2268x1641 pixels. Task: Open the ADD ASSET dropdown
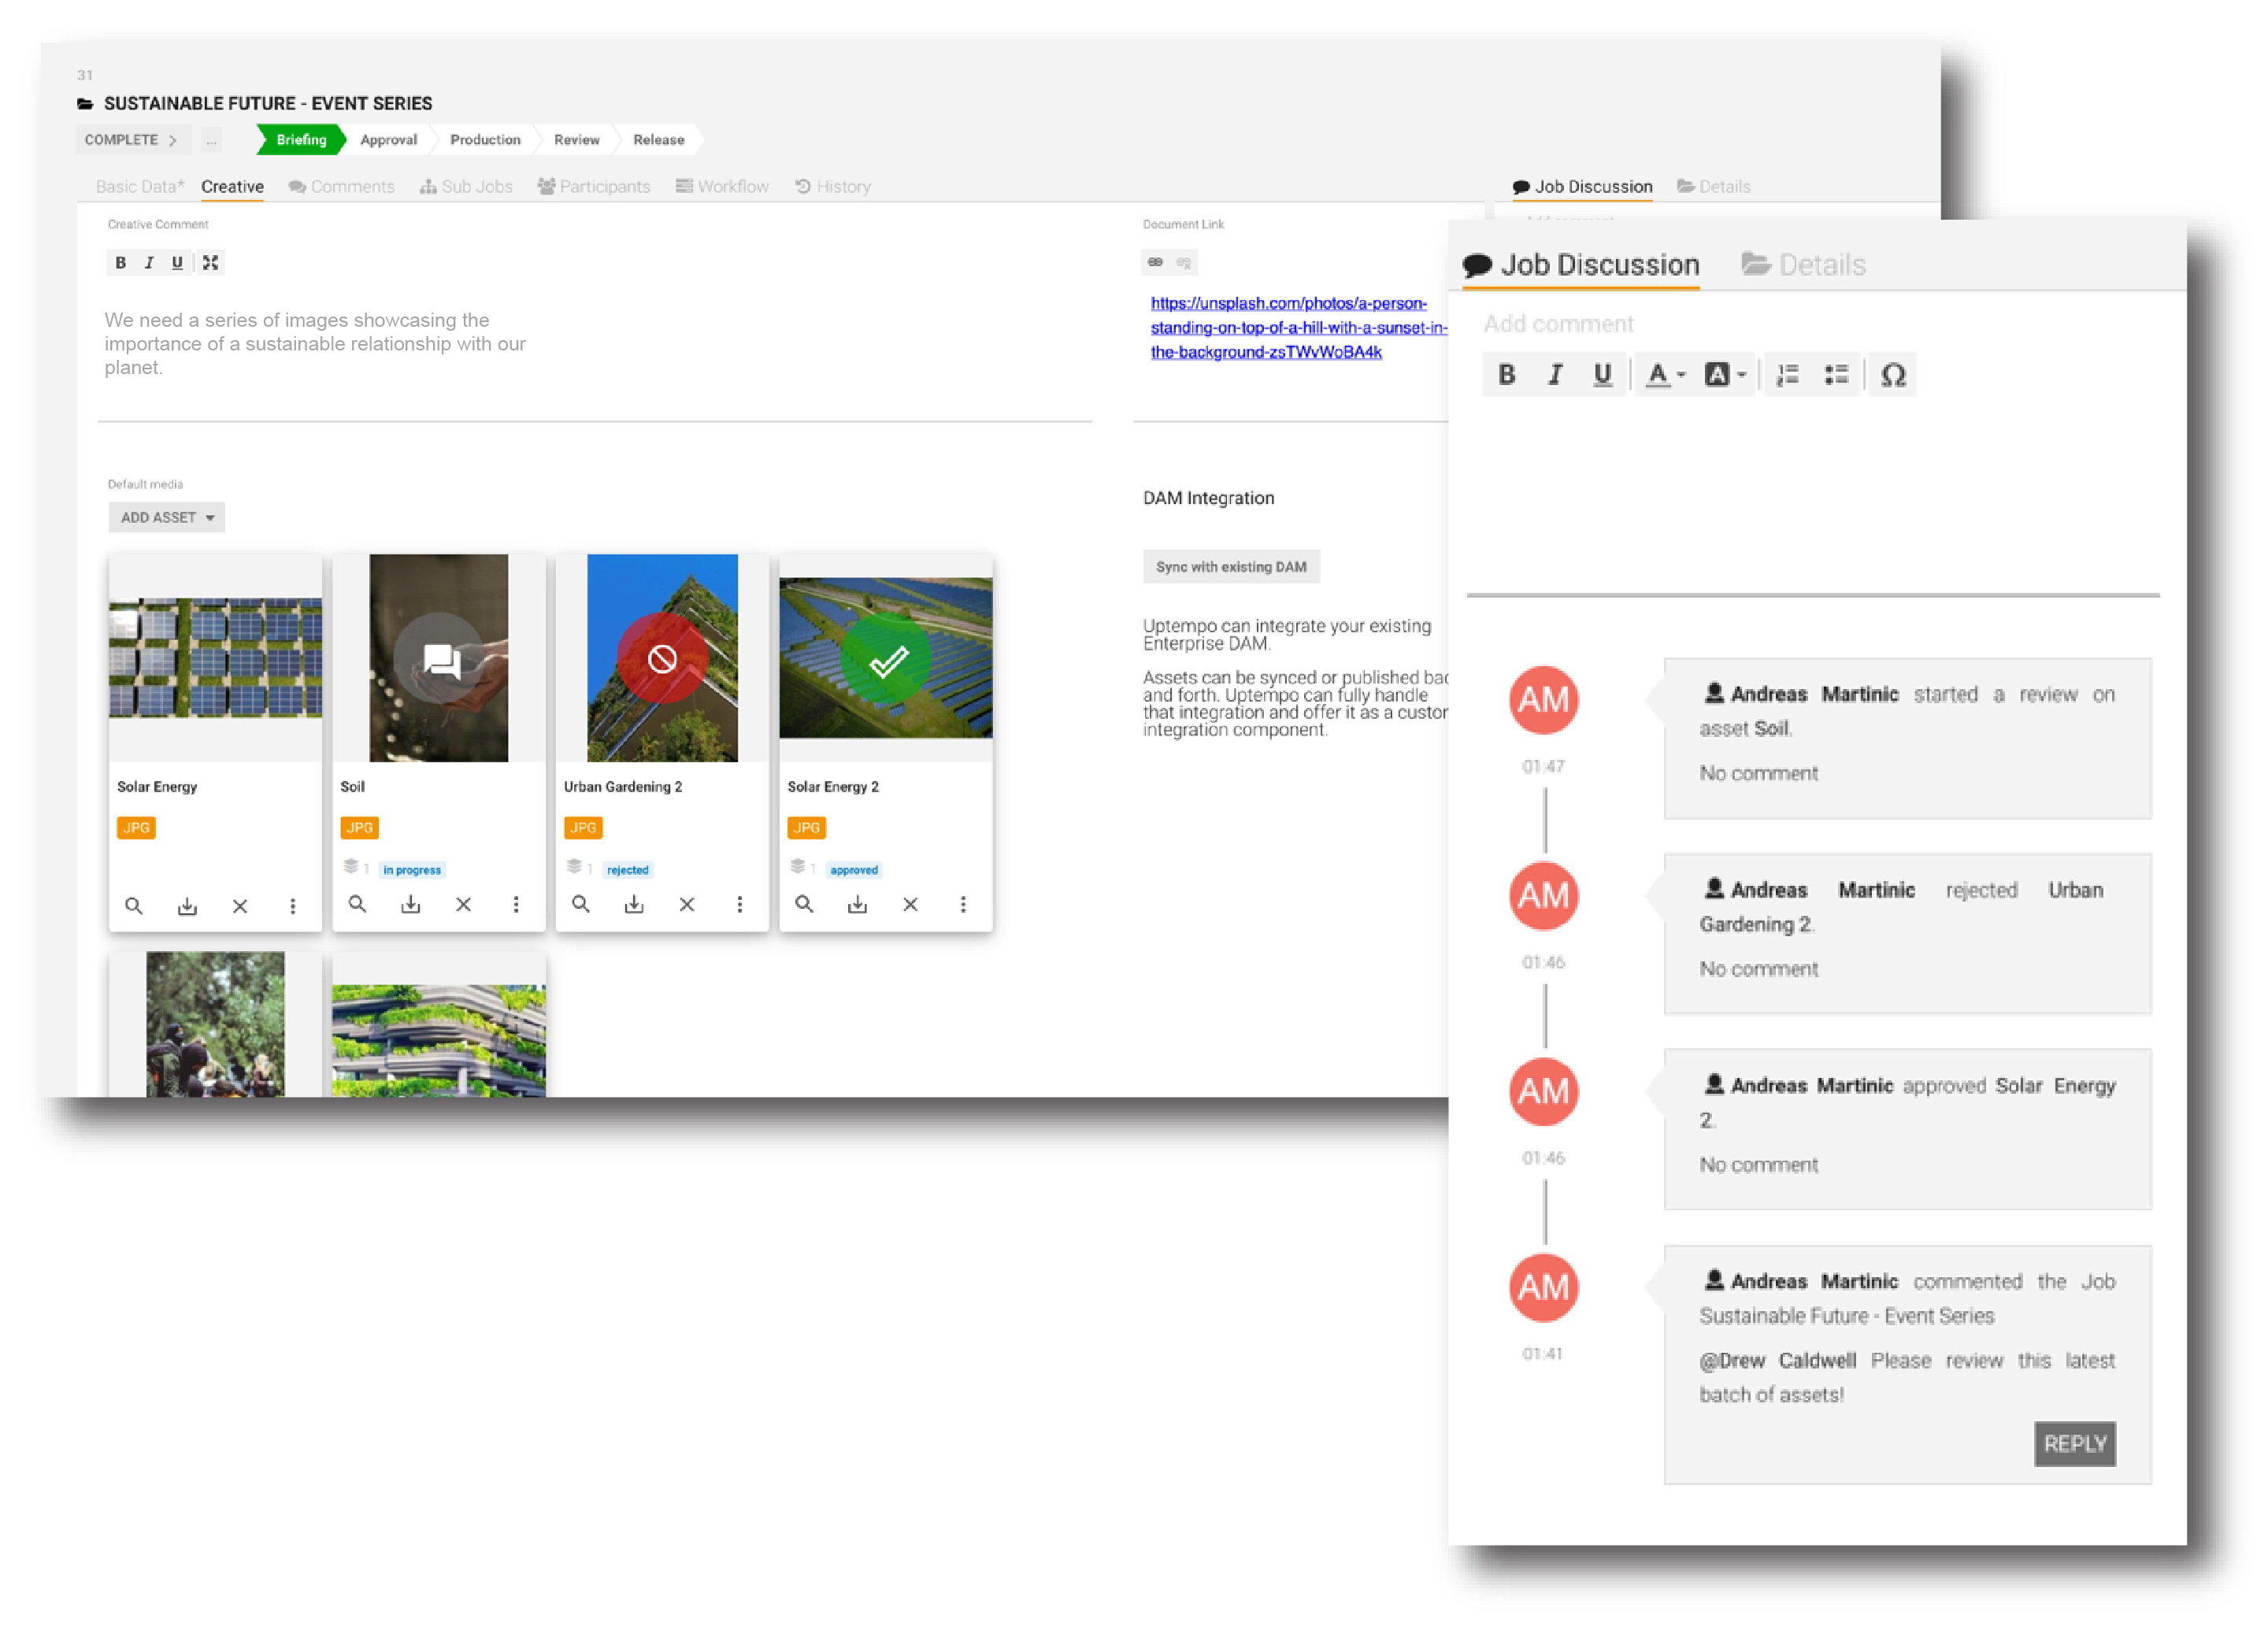click(x=166, y=517)
